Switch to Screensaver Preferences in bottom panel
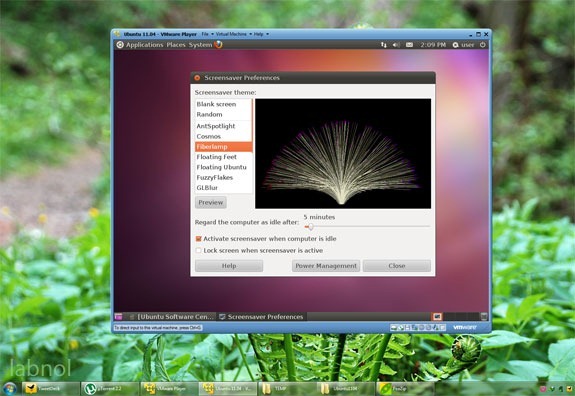The width and height of the screenshot is (575, 396). click(x=261, y=316)
